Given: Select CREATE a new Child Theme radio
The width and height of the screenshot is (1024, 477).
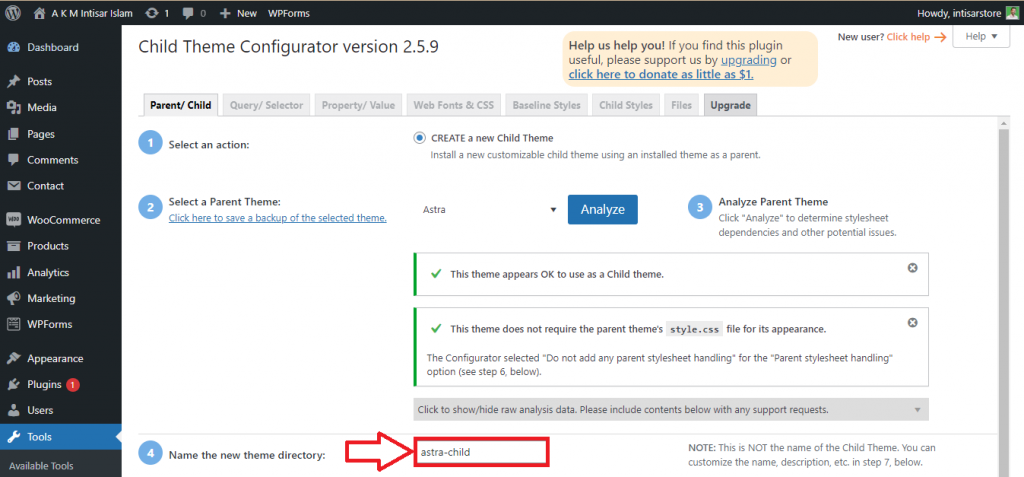Looking at the screenshot, I should click(x=419, y=138).
